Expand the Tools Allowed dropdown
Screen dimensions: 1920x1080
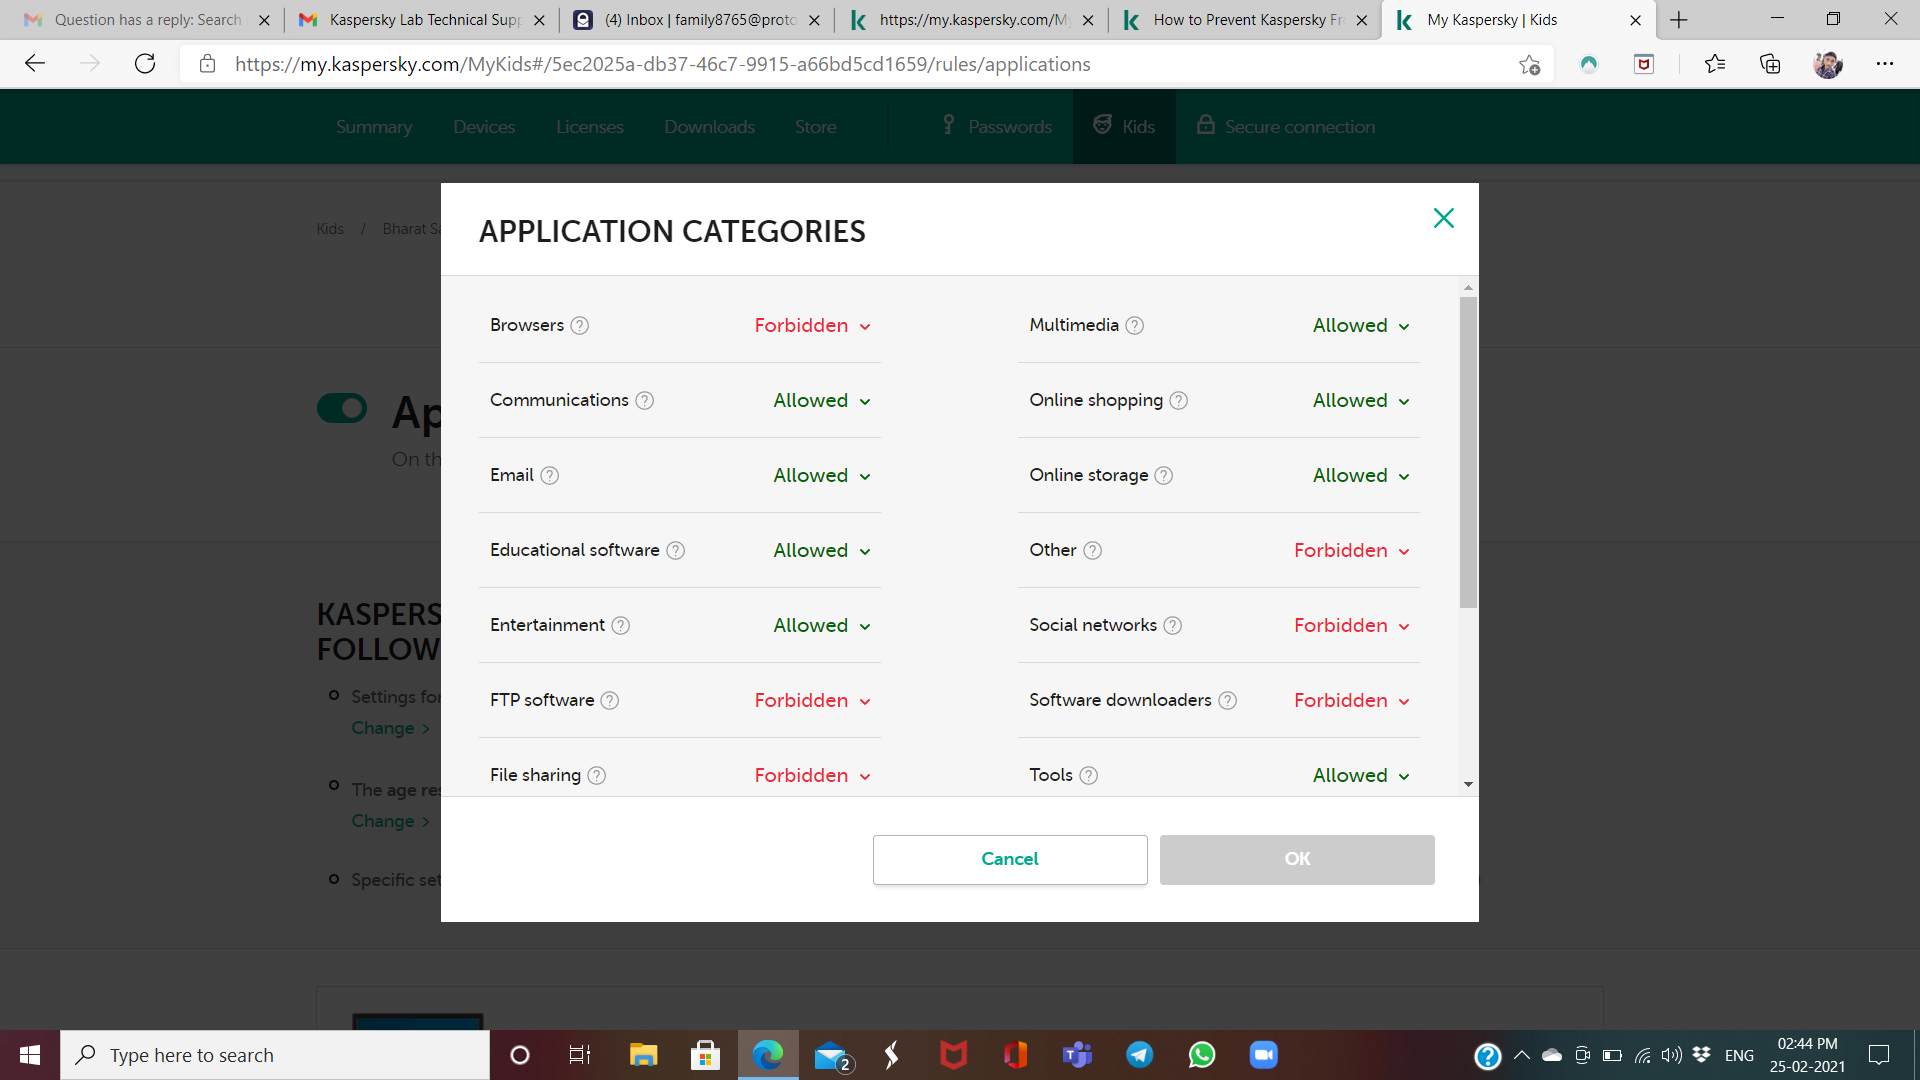1360,776
